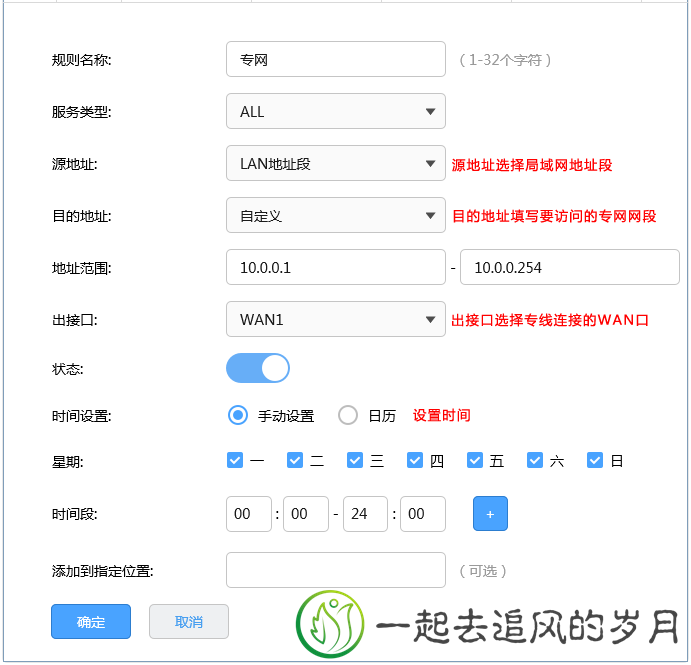Click the blue plus button to add time period
Viewport: 691px width, 665px height.
pyautogui.click(x=490, y=514)
